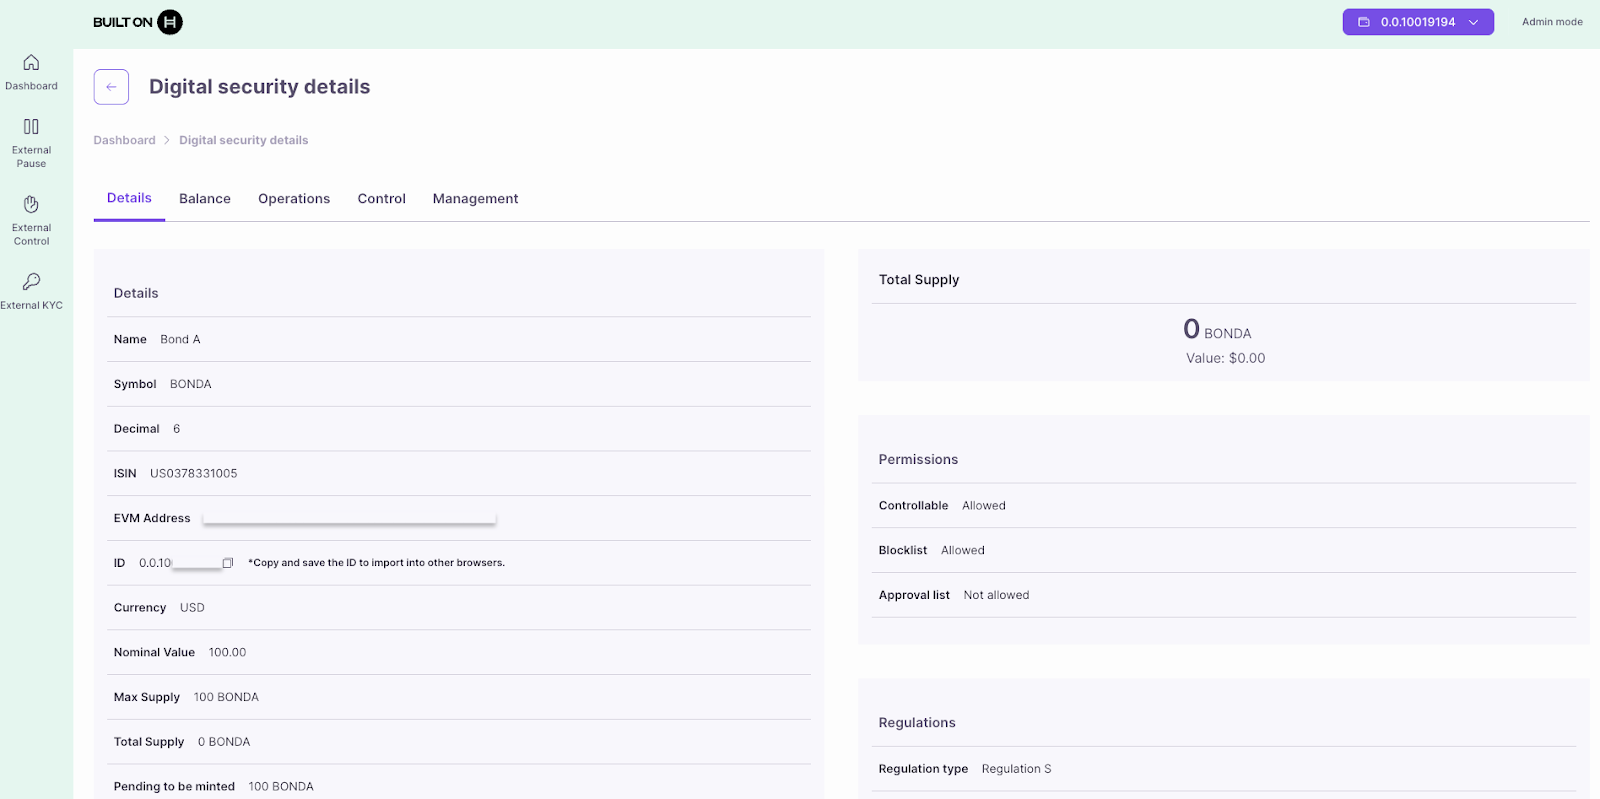
Task: Click the Dashboard breadcrumb link
Action: 124,140
